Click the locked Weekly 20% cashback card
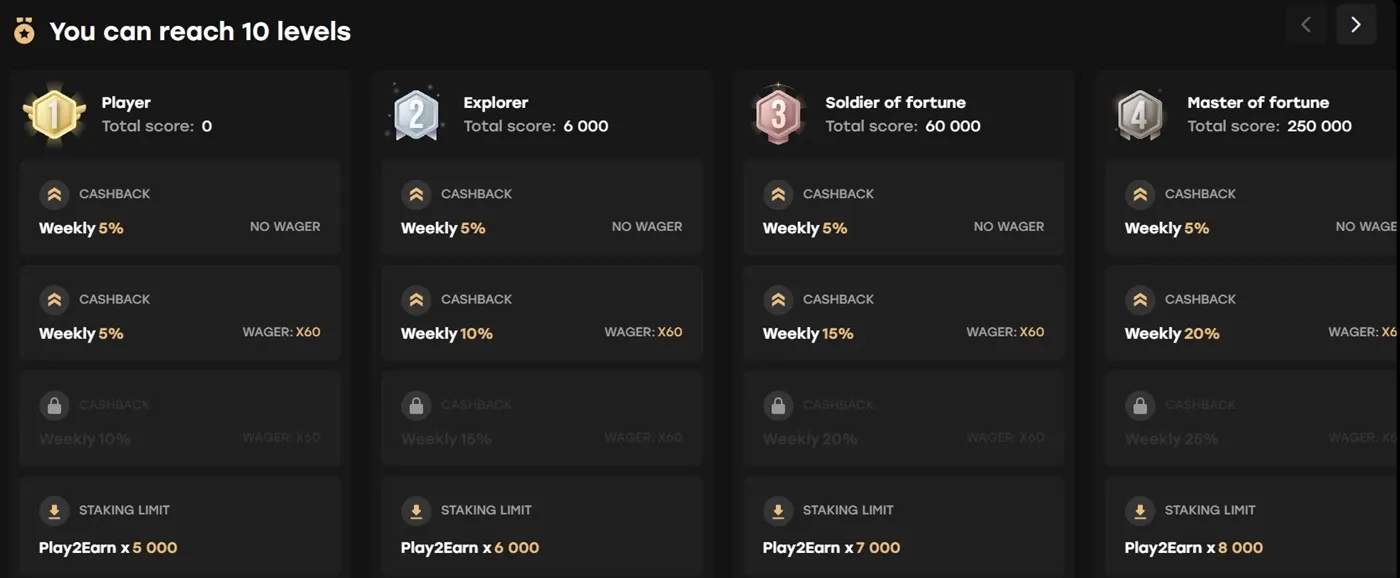This screenshot has width=1400, height=578. 904,420
